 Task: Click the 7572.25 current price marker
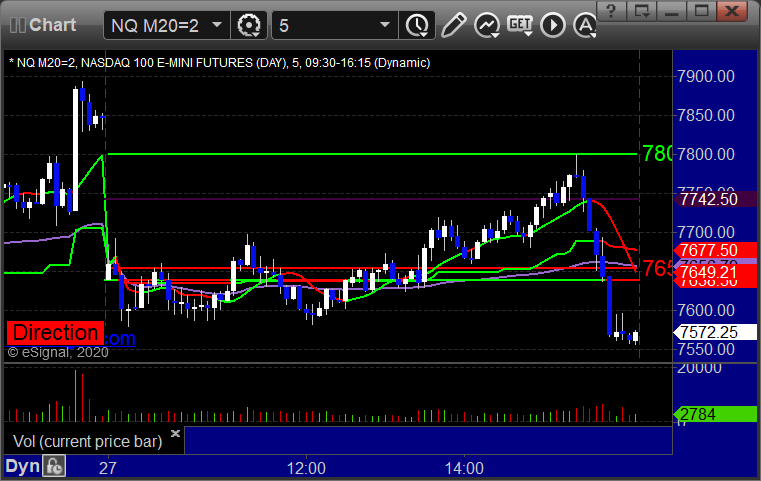[x=715, y=332]
